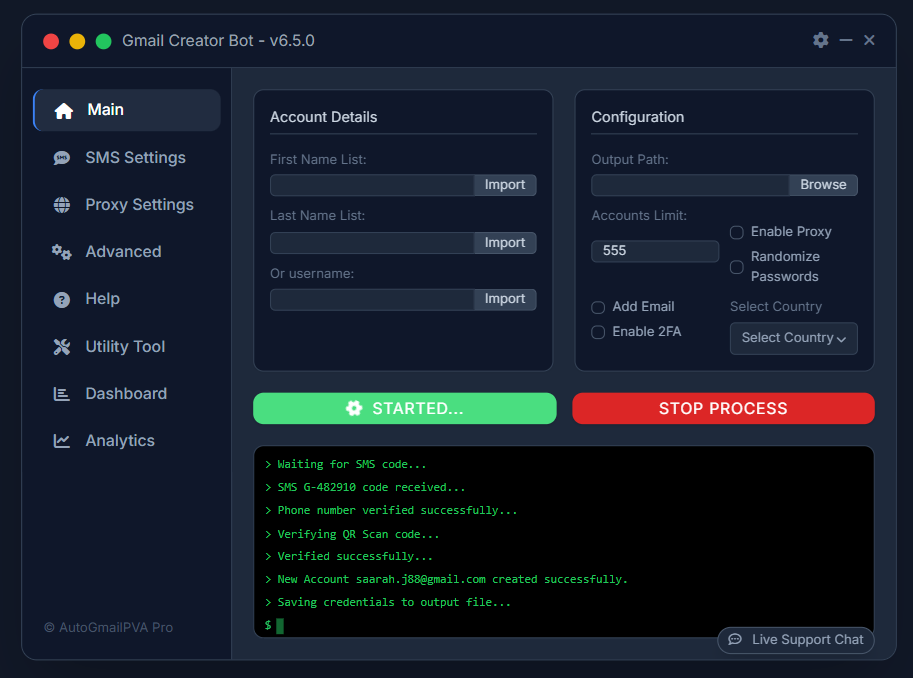Open Dashboard with its list icon
Viewport: 913px width, 678px height.
pos(60,393)
